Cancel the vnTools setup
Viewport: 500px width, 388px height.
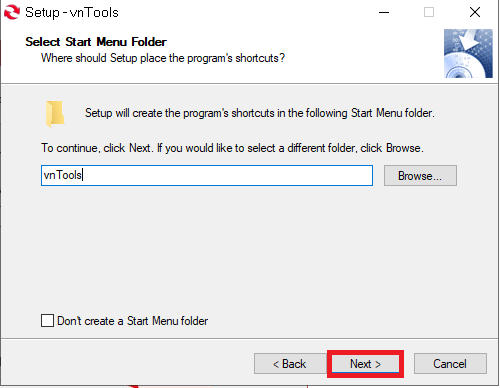pyautogui.click(x=450, y=364)
